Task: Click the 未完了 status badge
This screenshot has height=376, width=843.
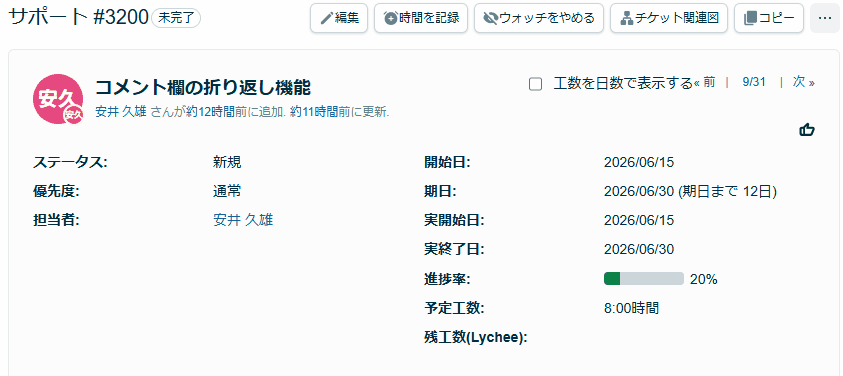Action: pos(176,18)
